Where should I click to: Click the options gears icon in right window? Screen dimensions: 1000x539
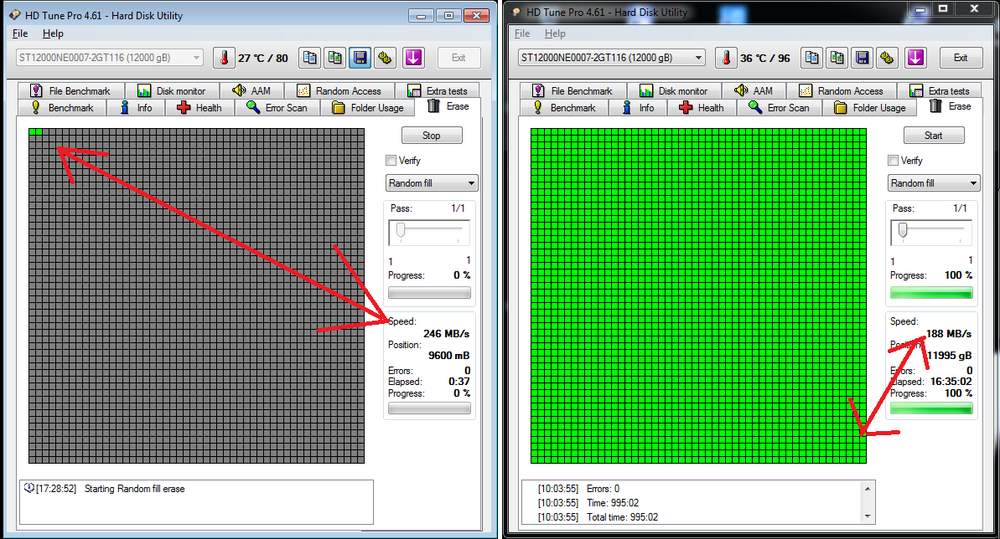click(x=887, y=57)
